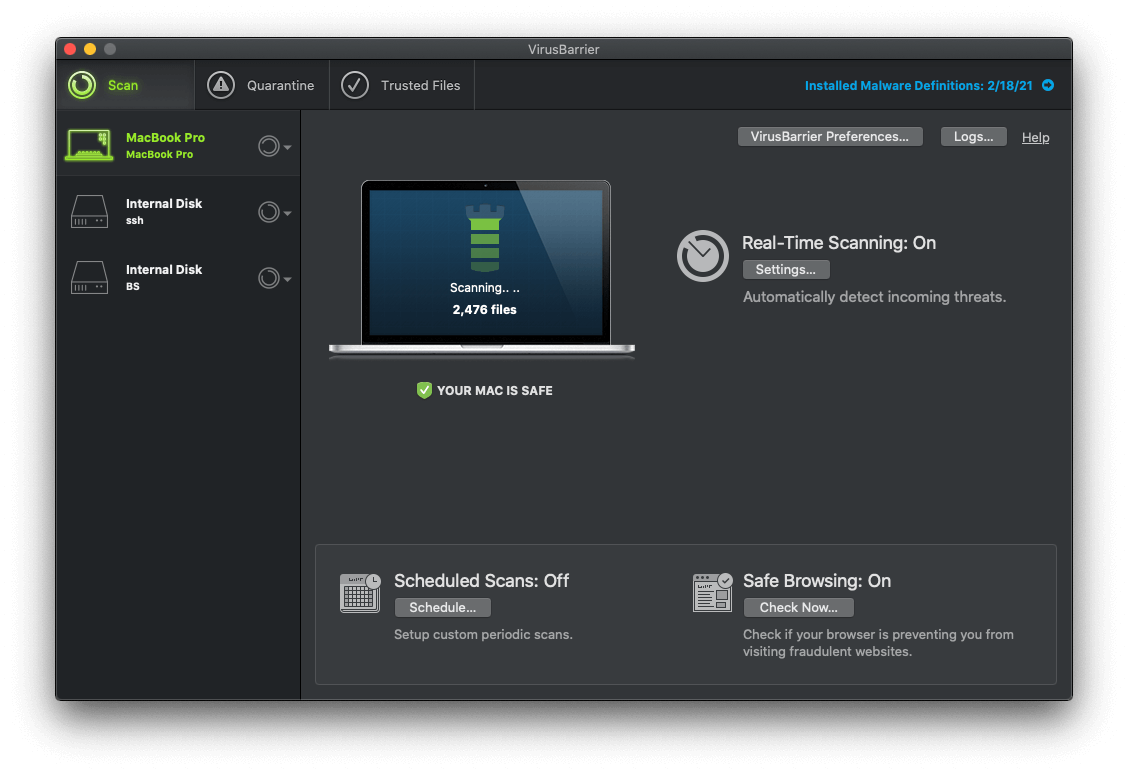
Task: Open the Logs window
Action: pyautogui.click(x=973, y=137)
